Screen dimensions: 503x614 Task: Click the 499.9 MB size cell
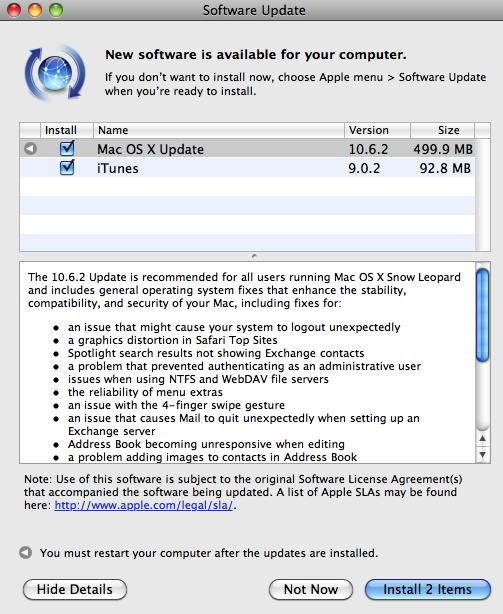pos(443,149)
